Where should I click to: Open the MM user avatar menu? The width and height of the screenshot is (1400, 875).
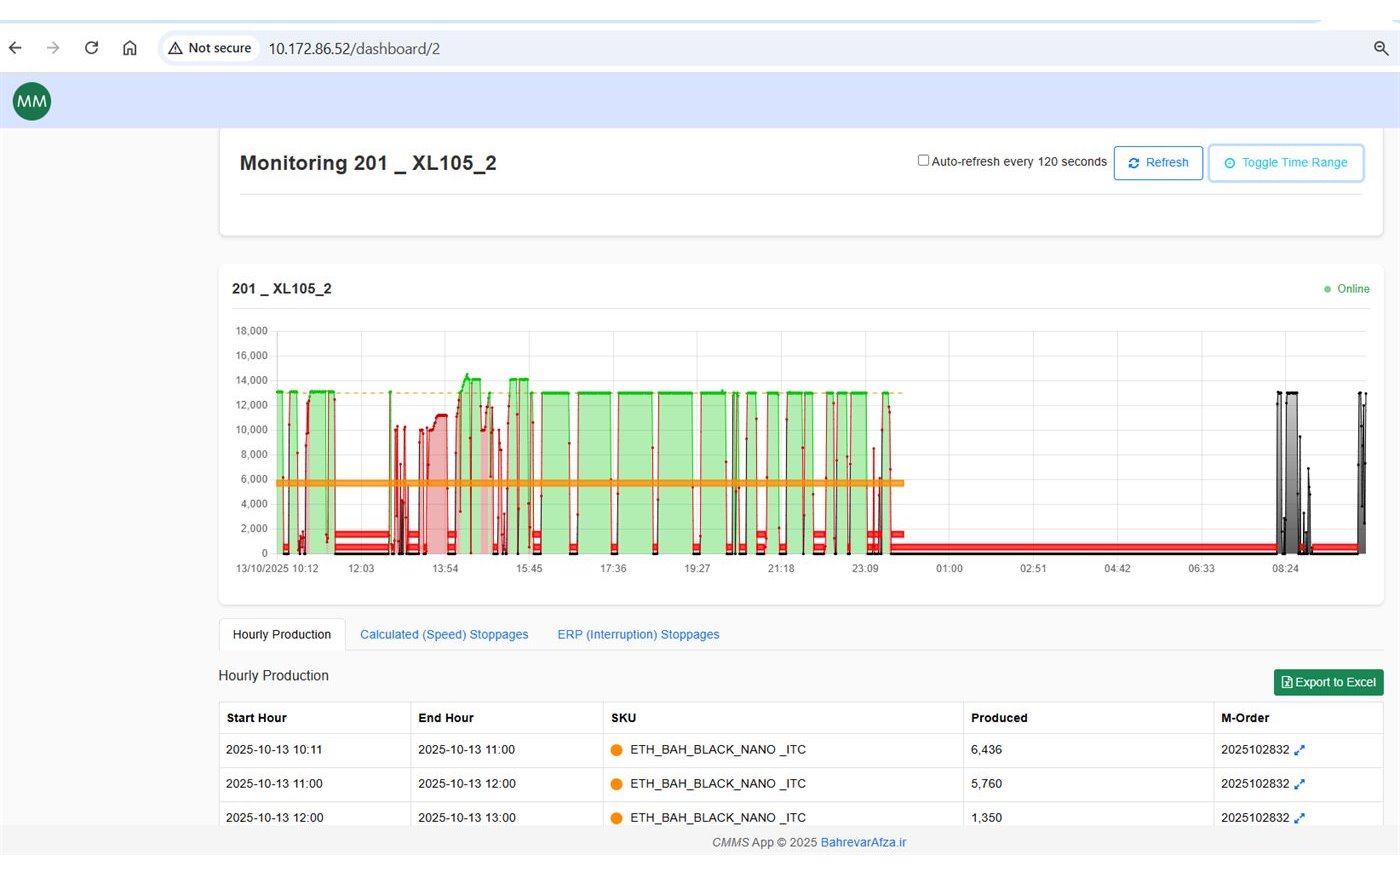(x=32, y=101)
